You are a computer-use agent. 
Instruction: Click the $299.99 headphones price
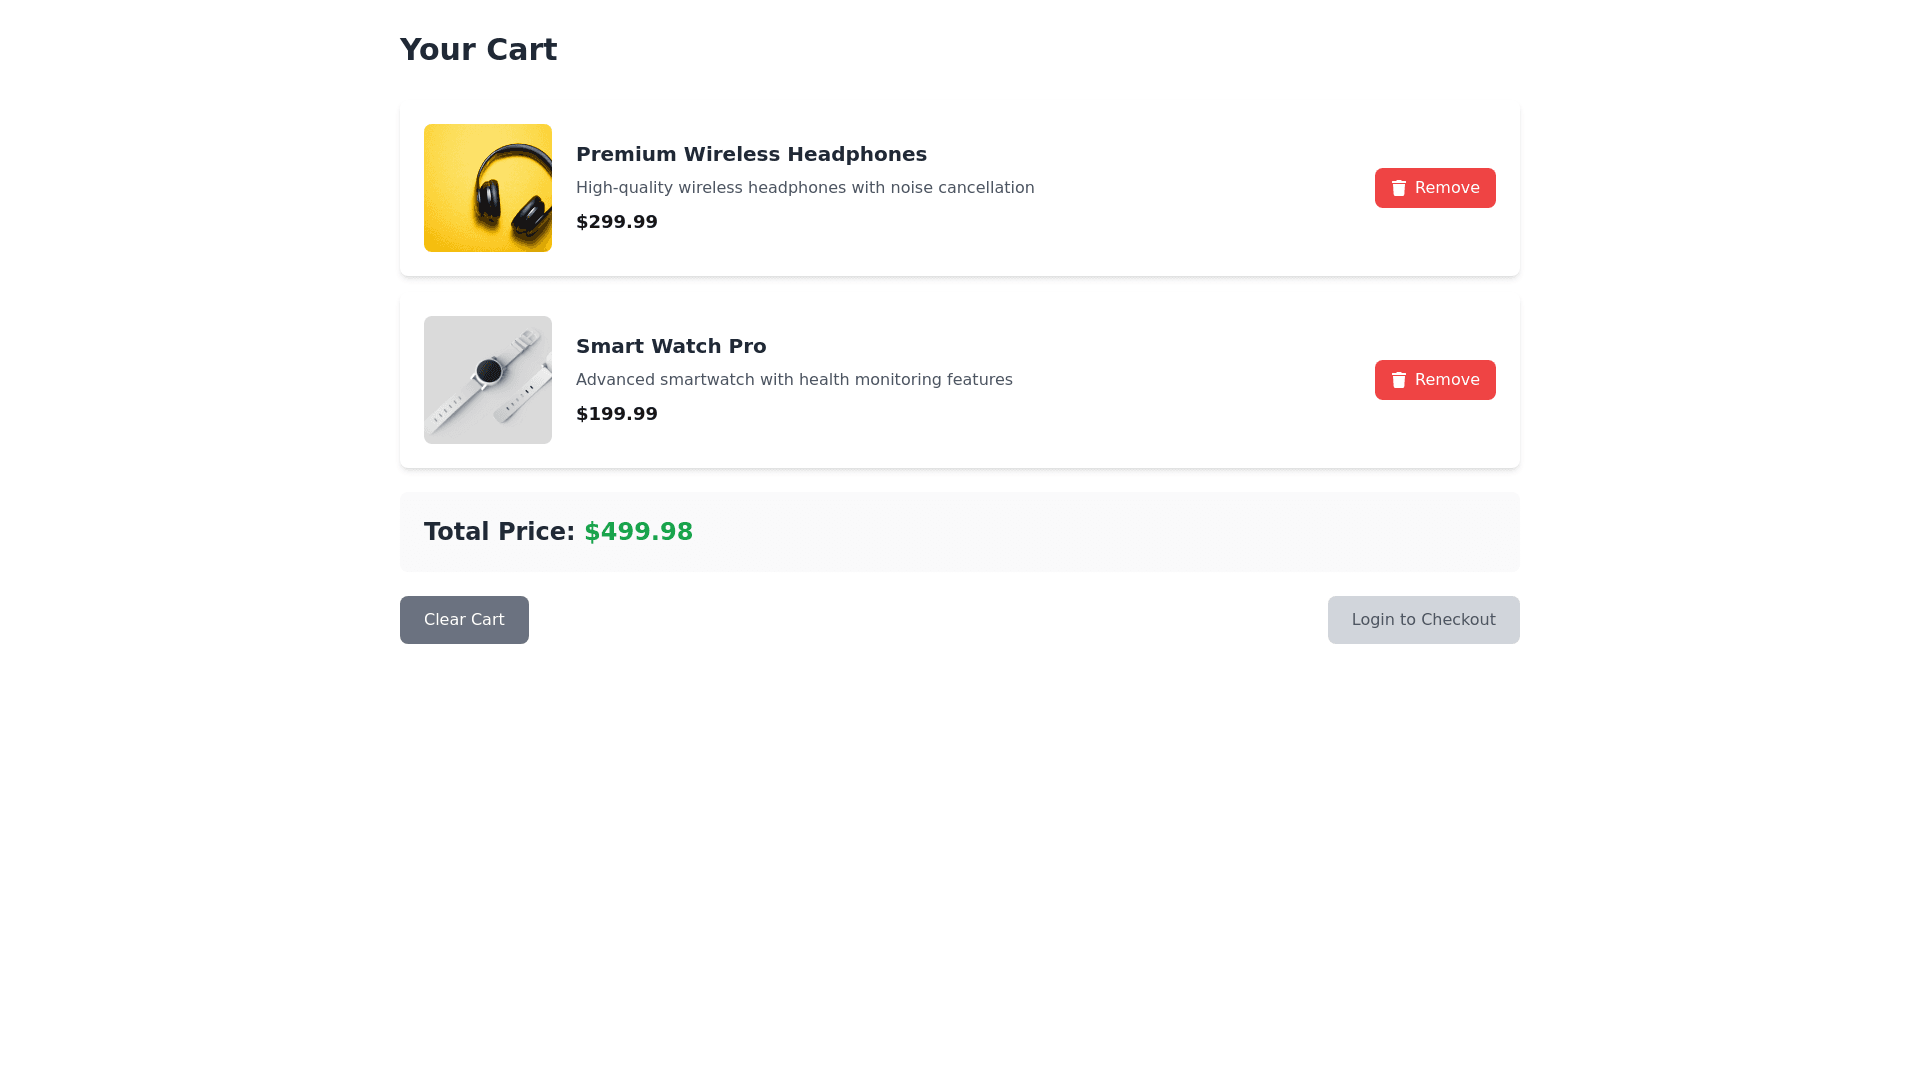[x=617, y=222]
